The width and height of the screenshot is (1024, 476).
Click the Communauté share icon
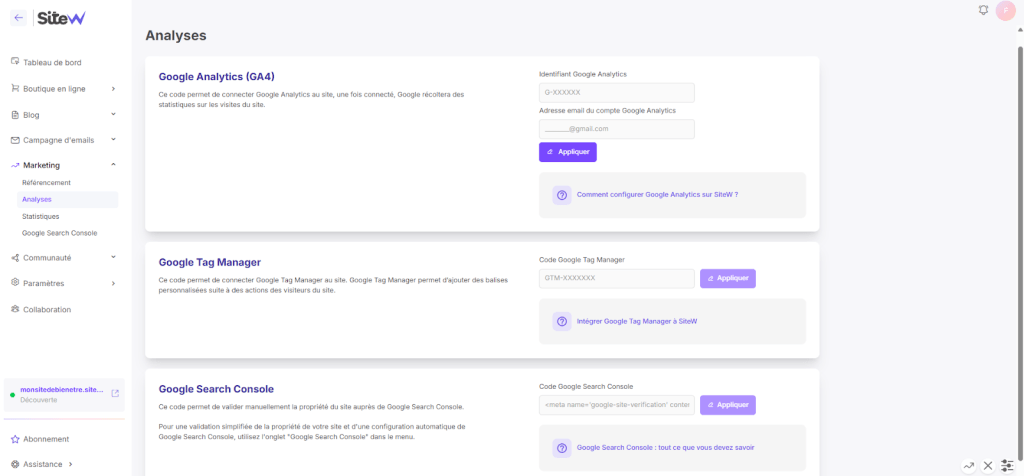click(x=15, y=258)
